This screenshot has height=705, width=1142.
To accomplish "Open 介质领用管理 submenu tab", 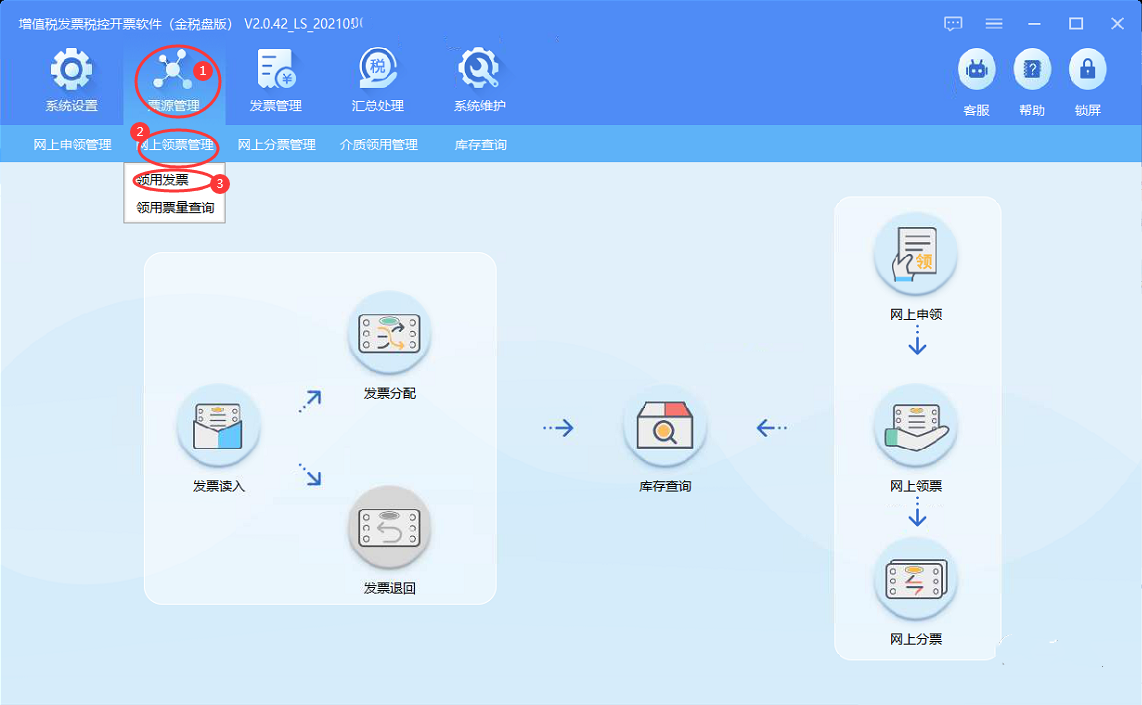I will (379, 145).
